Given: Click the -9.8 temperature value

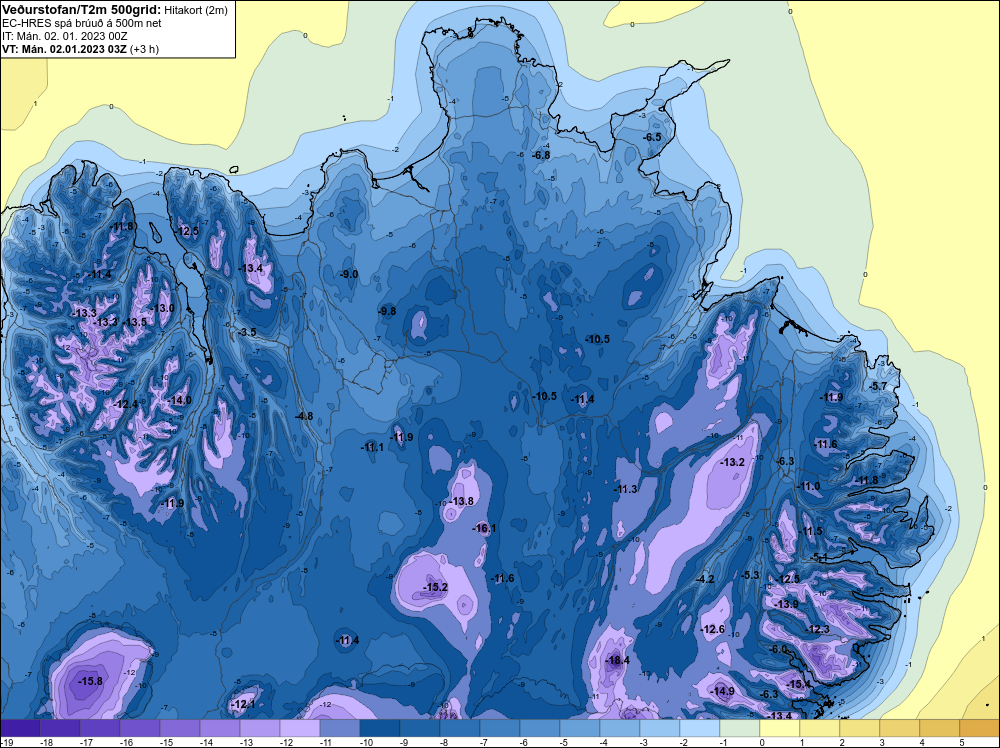Looking at the screenshot, I should click(x=386, y=311).
